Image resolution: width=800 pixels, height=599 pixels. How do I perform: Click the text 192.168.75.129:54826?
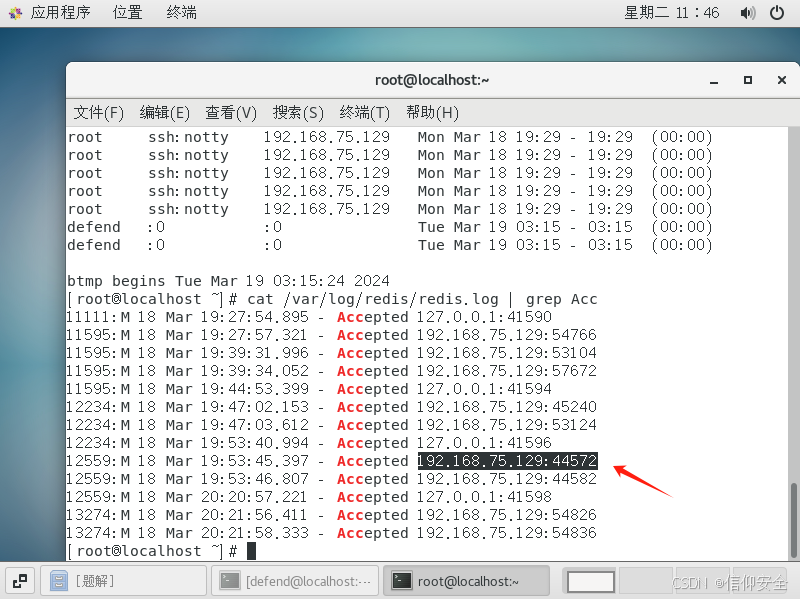pyautogui.click(x=507, y=514)
